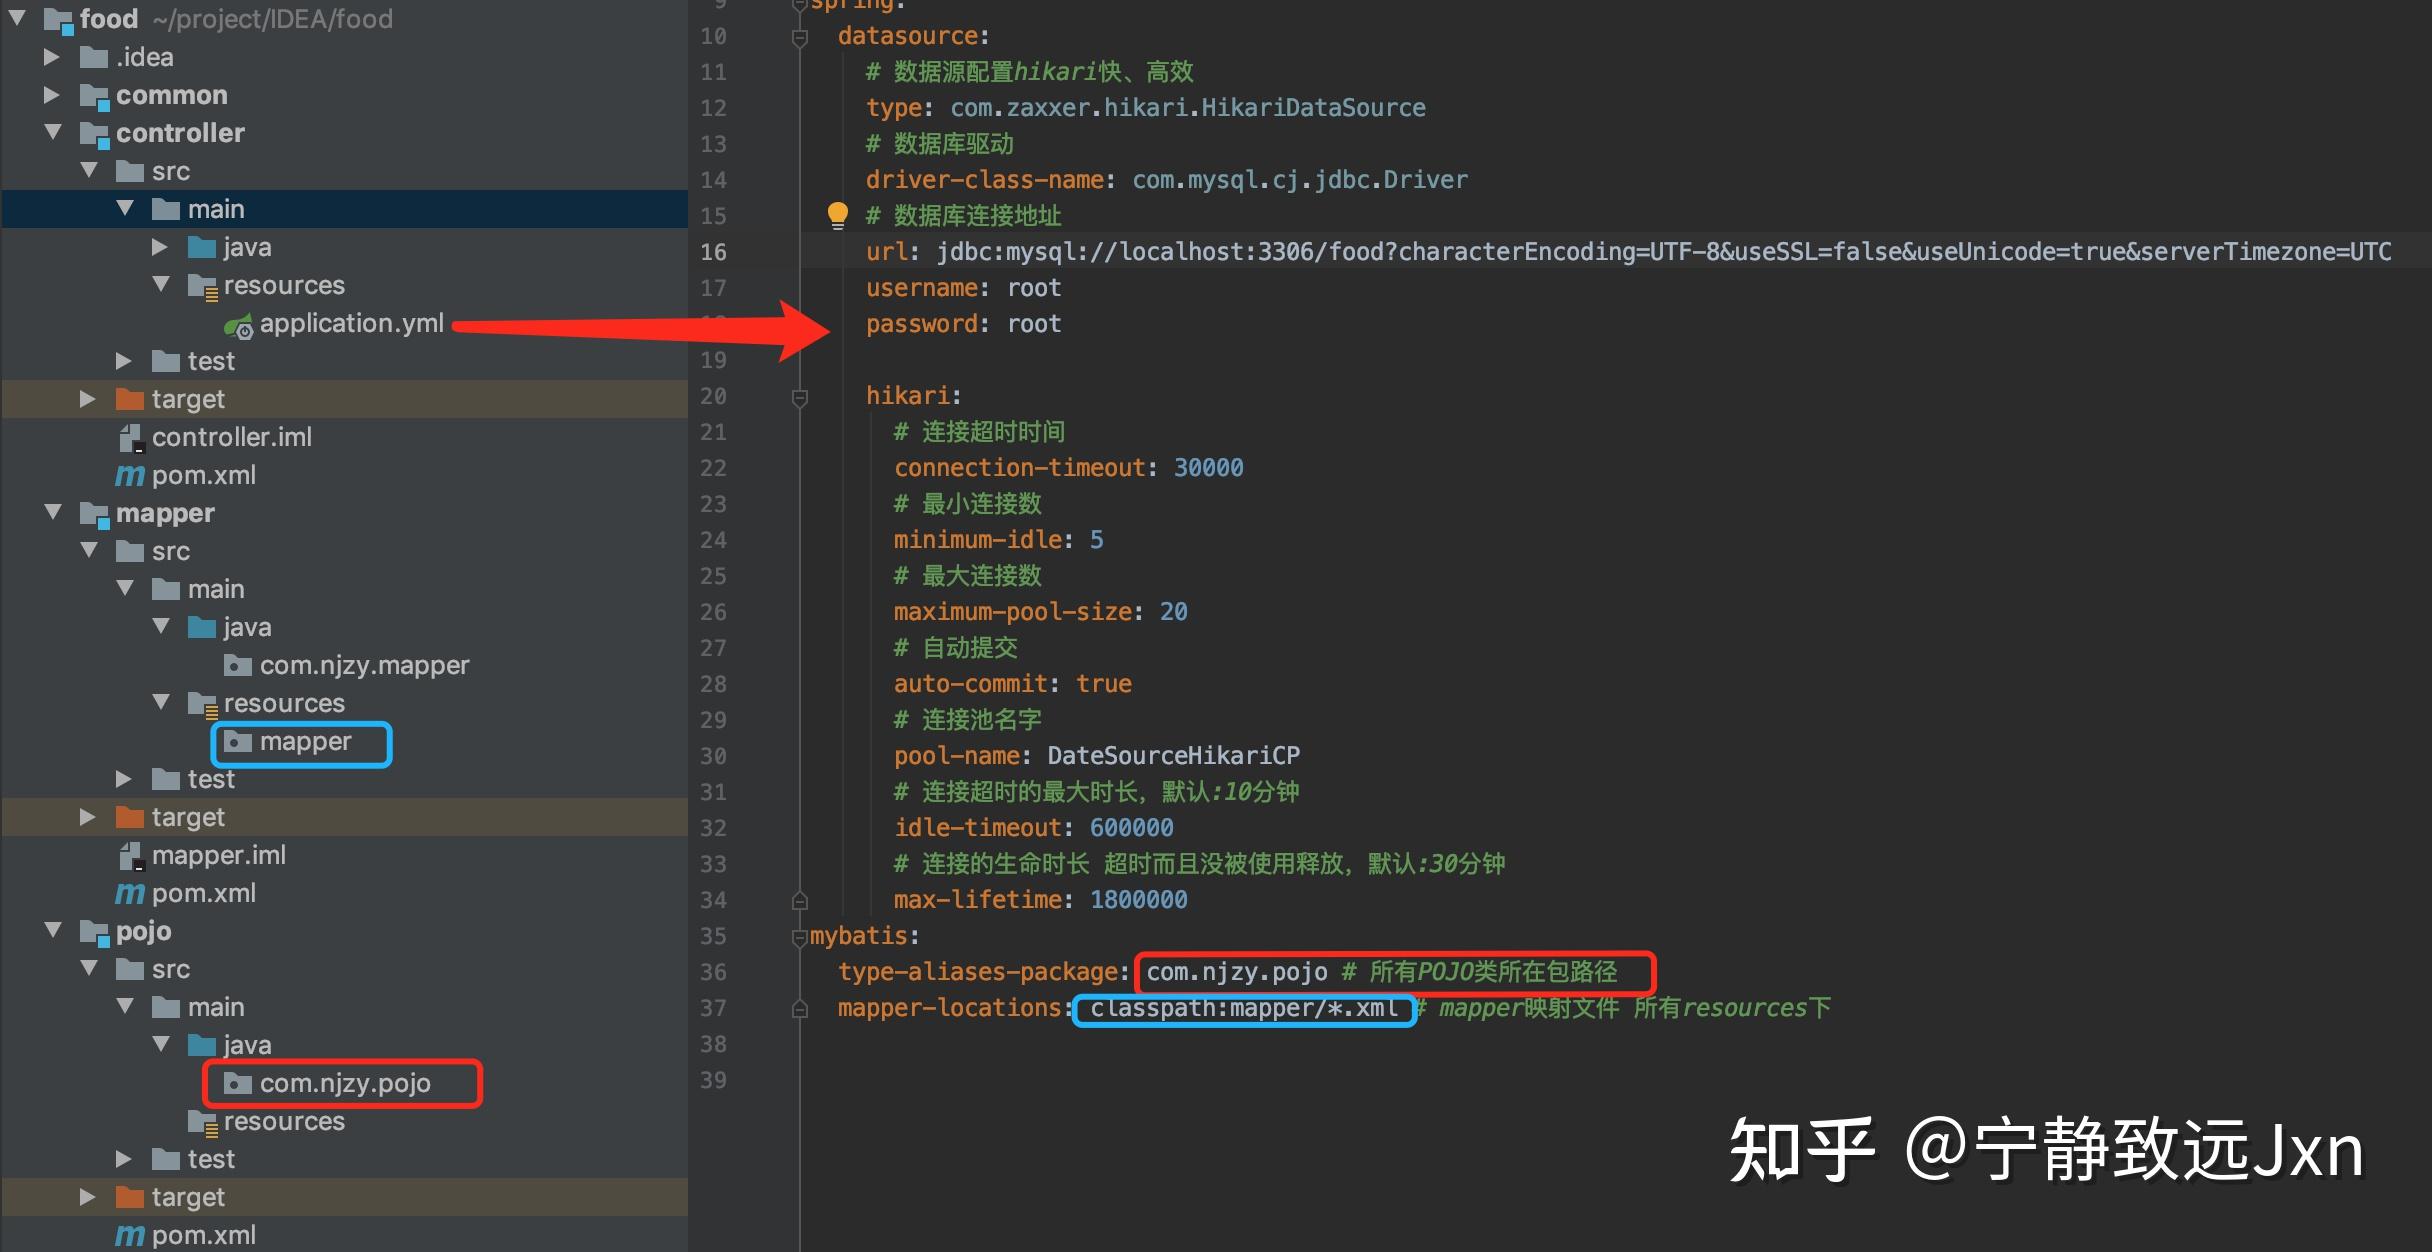Collapse the food project root node
The height and width of the screenshot is (1252, 2432).
point(17,18)
